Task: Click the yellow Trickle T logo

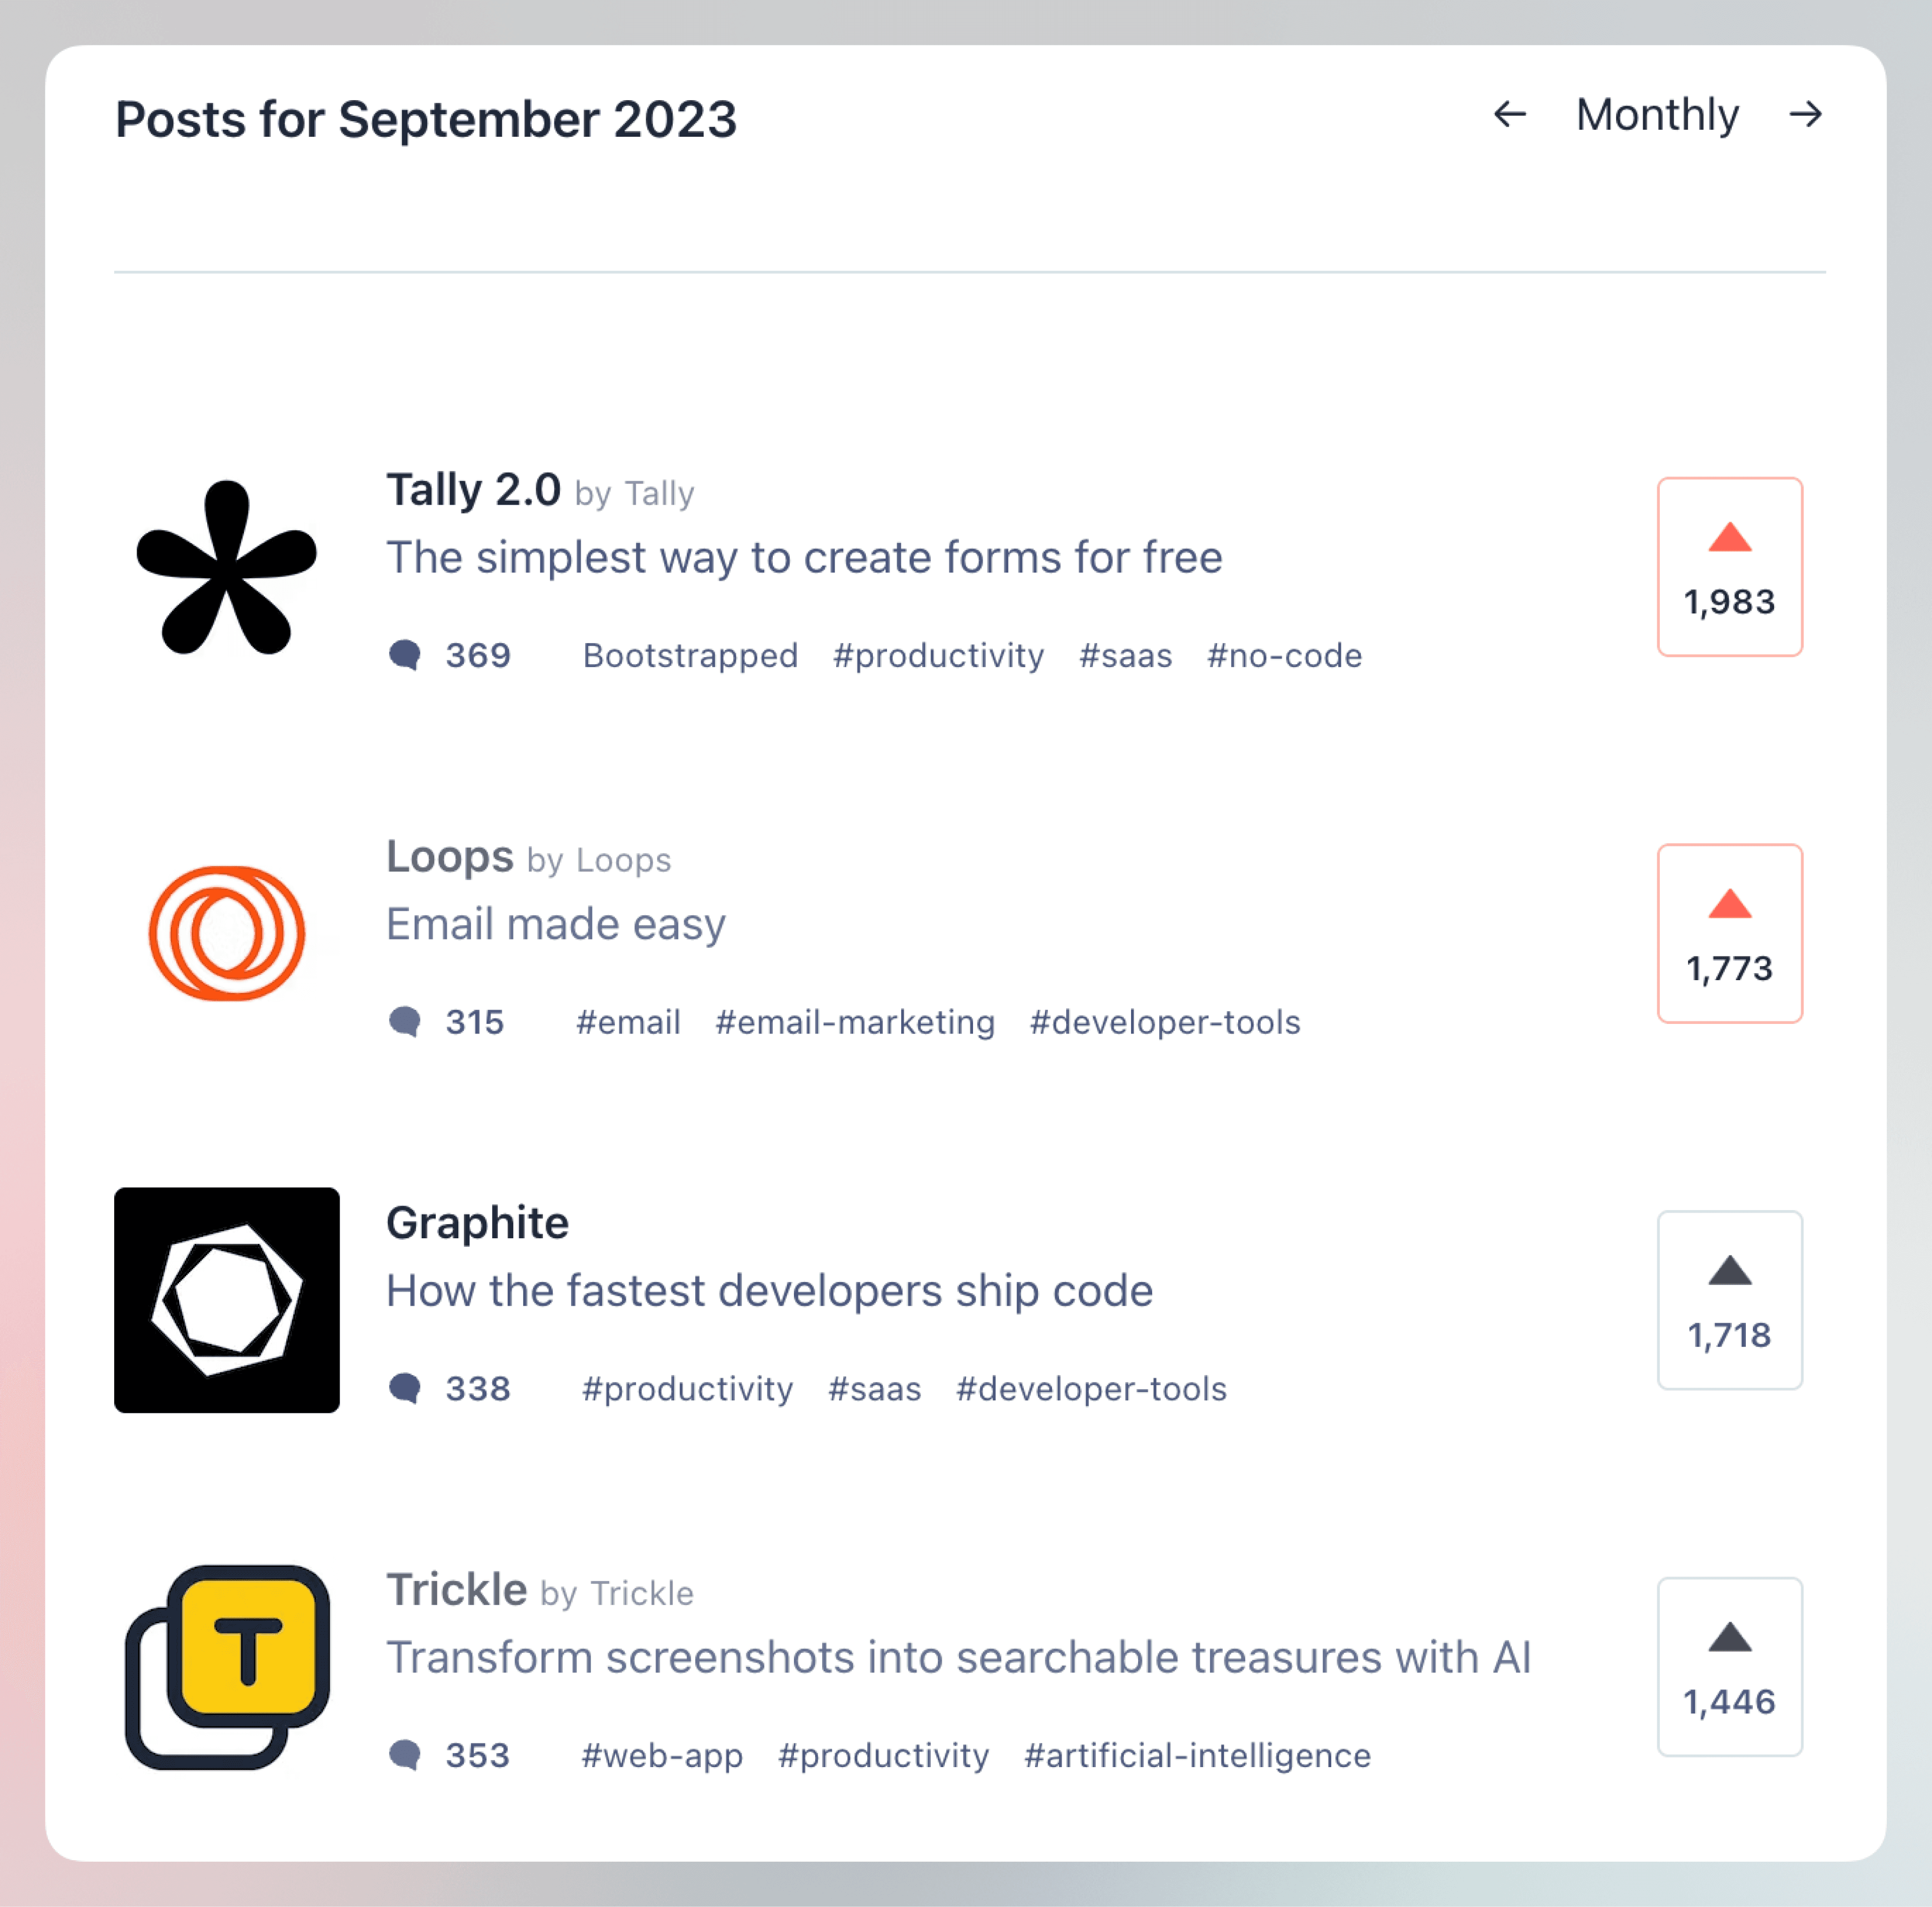Action: (227, 1666)
